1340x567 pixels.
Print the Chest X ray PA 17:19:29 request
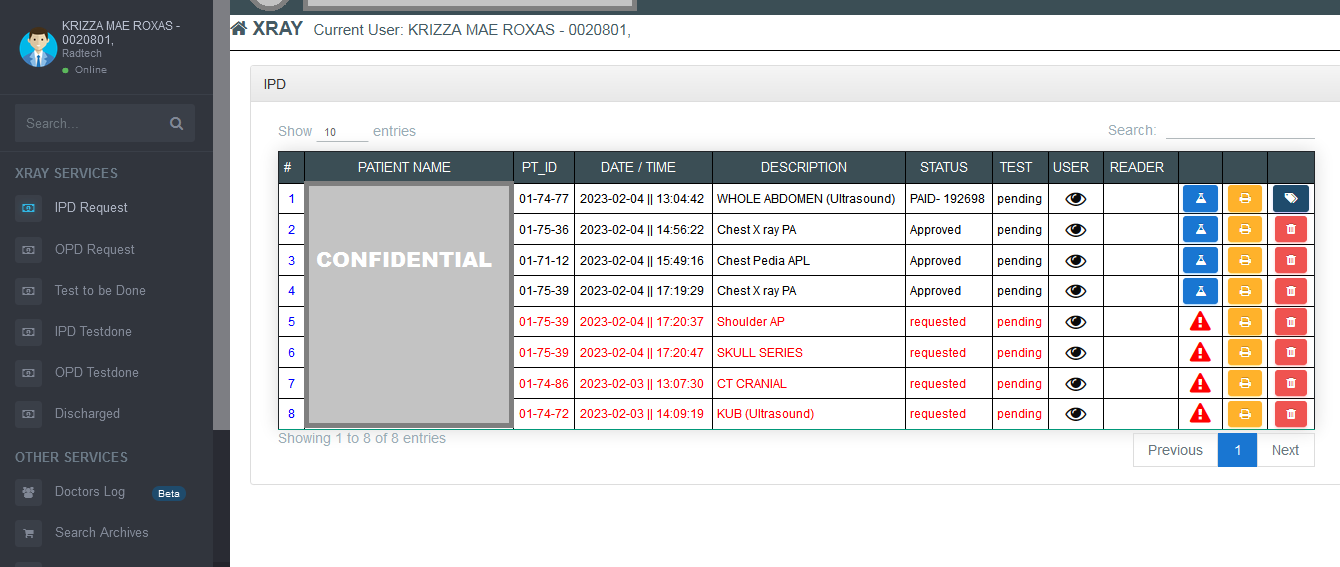pos(1245,291)
